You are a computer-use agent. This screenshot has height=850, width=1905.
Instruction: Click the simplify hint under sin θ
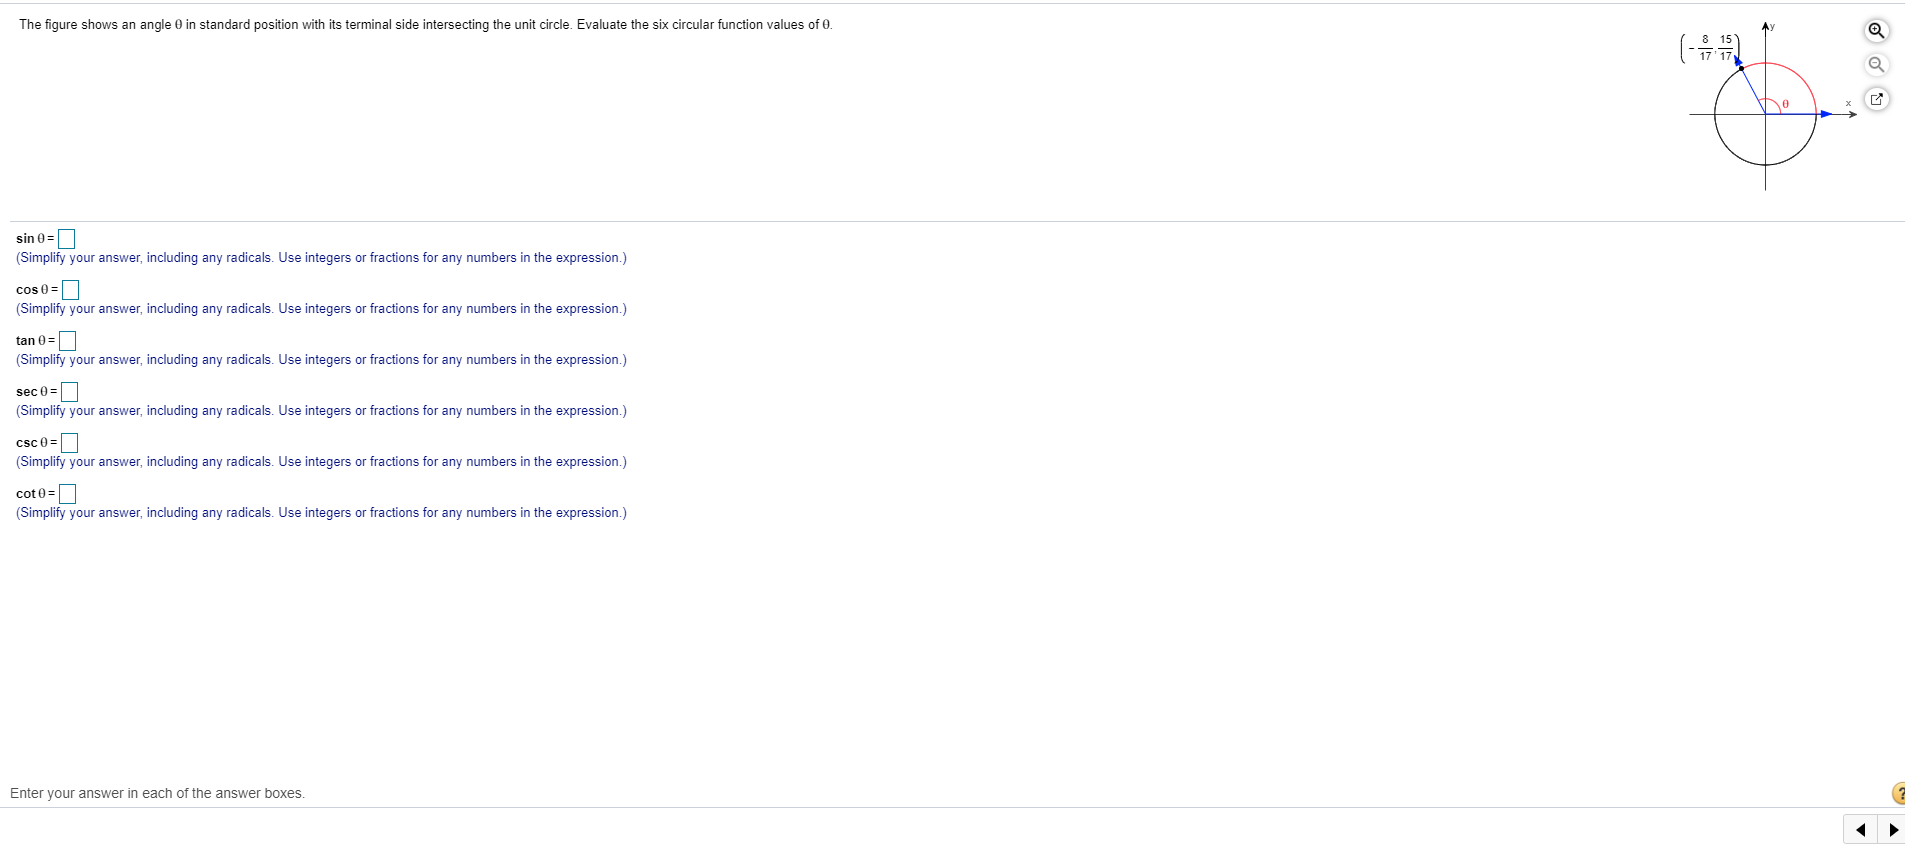click(321, 258)
